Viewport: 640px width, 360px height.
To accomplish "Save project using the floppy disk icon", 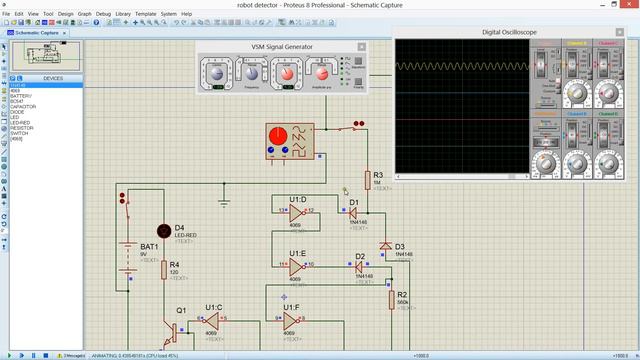I will (x=21, y=22).
